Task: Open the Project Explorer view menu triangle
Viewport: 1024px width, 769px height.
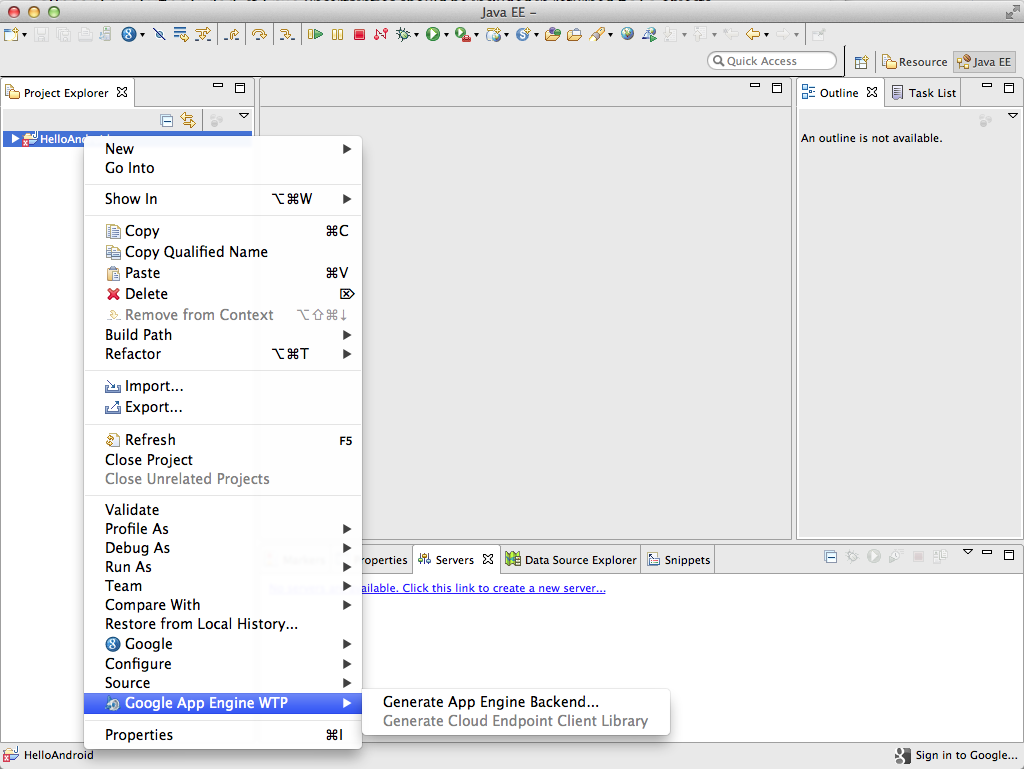Action: 244,116
